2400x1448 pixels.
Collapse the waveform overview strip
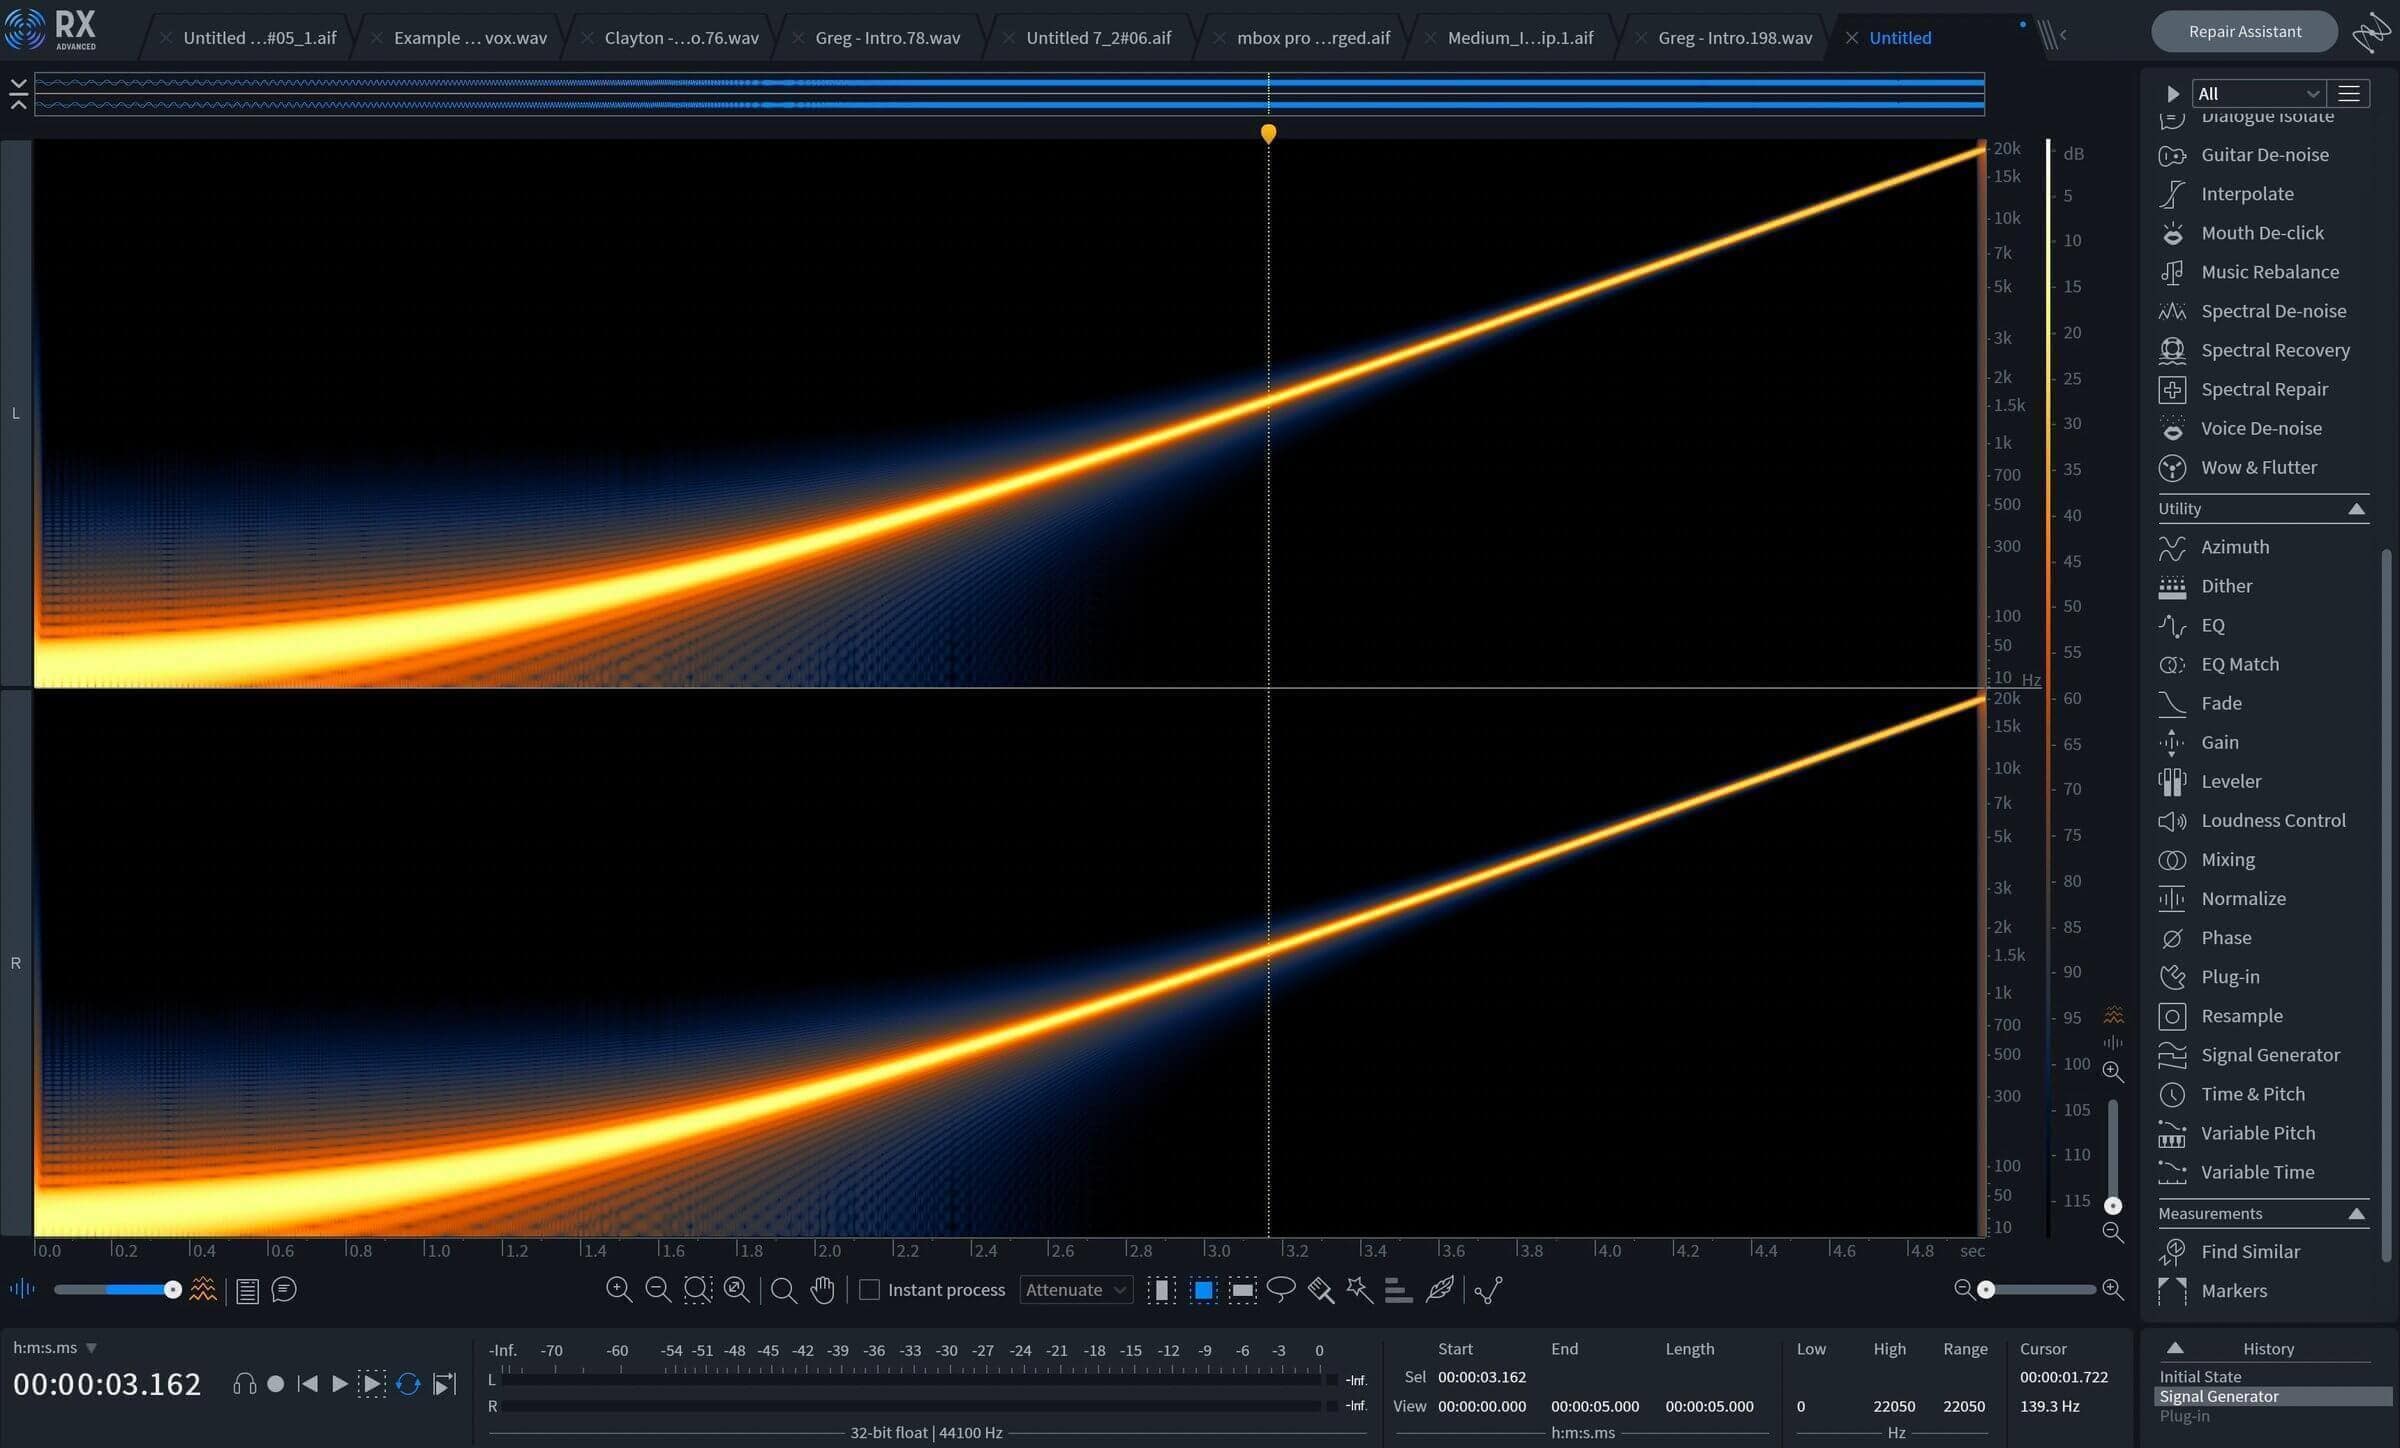click(18, 94)
